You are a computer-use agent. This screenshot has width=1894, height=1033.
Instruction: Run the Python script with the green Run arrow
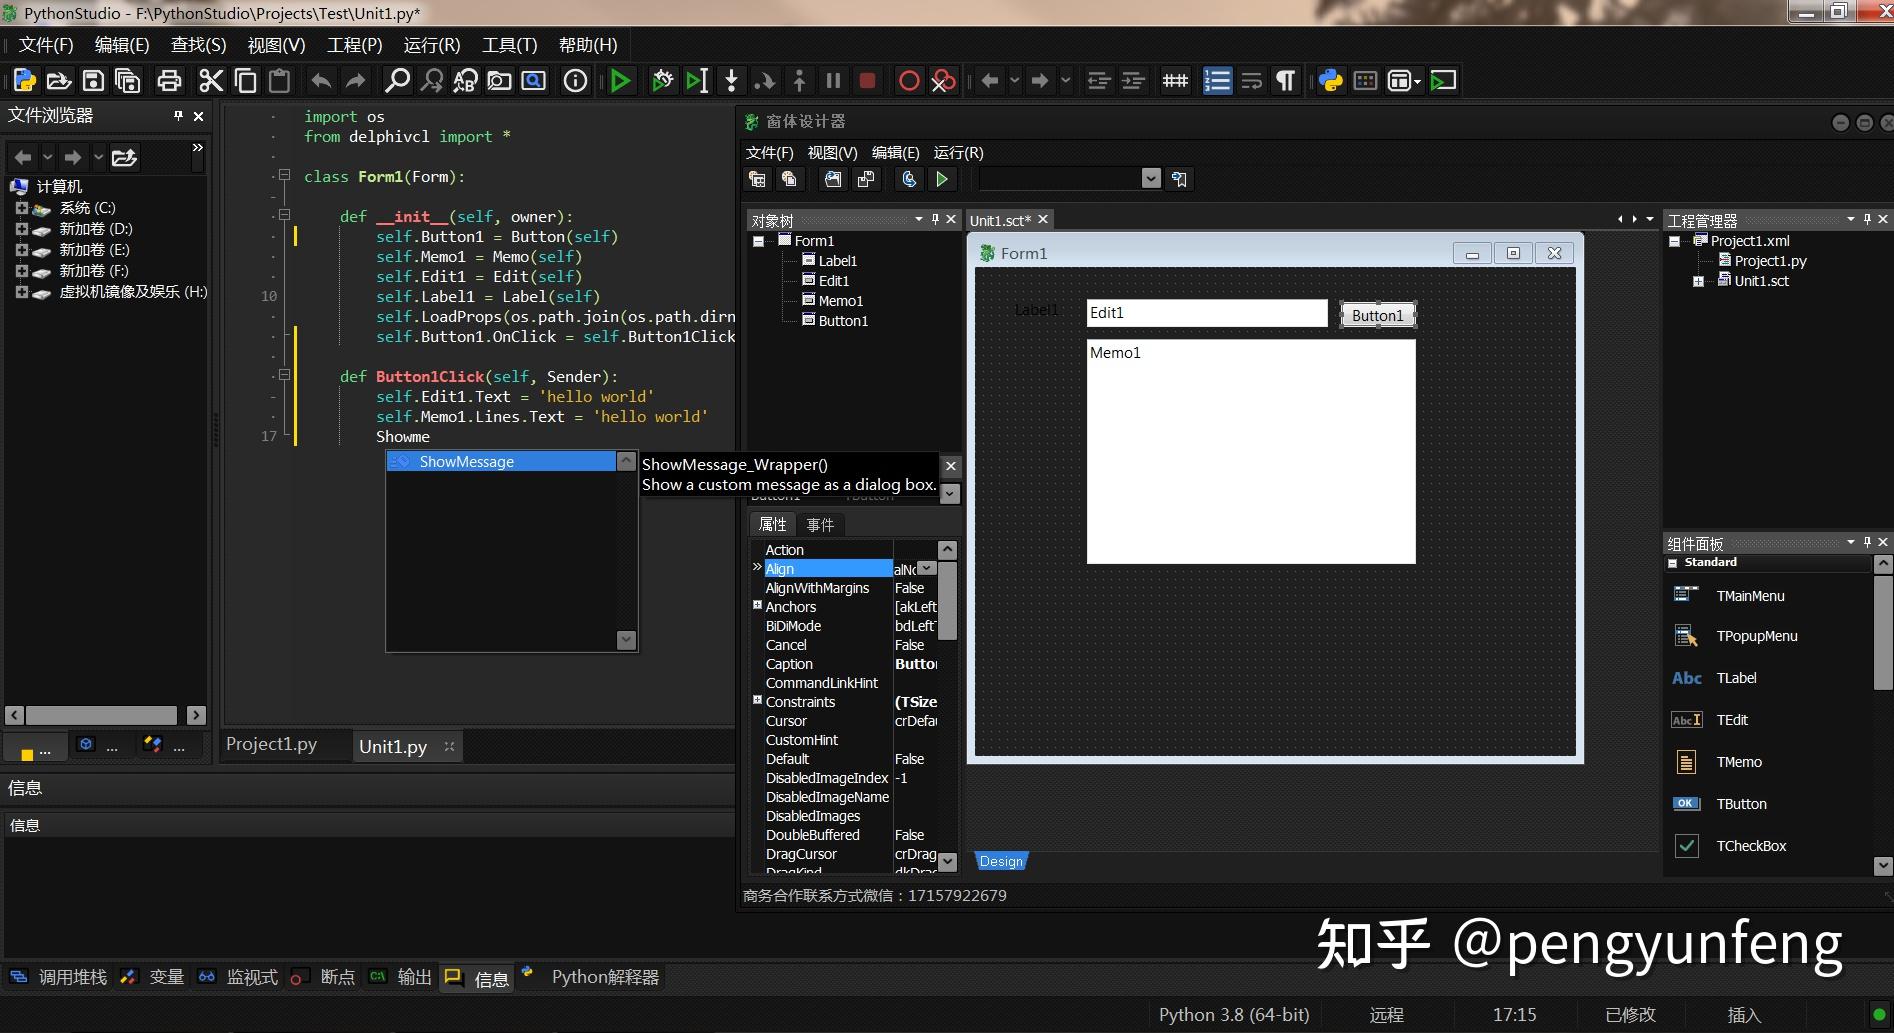620,80
